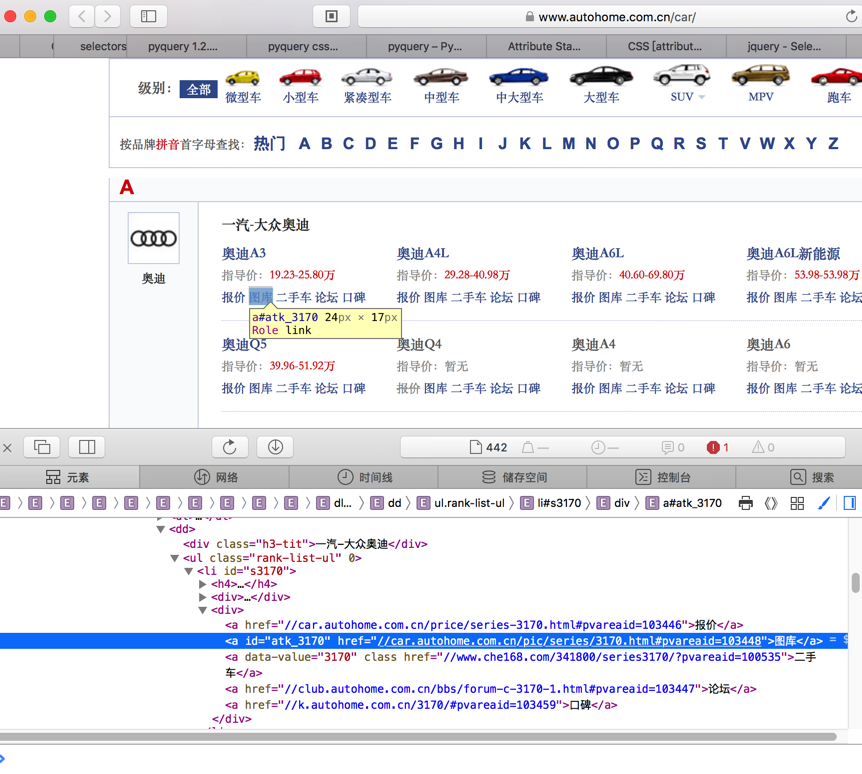Image resolution: width=862 pixels, height=774 pixels.
Task: Click the Safari address bar URL field
Action: [610, 16]
